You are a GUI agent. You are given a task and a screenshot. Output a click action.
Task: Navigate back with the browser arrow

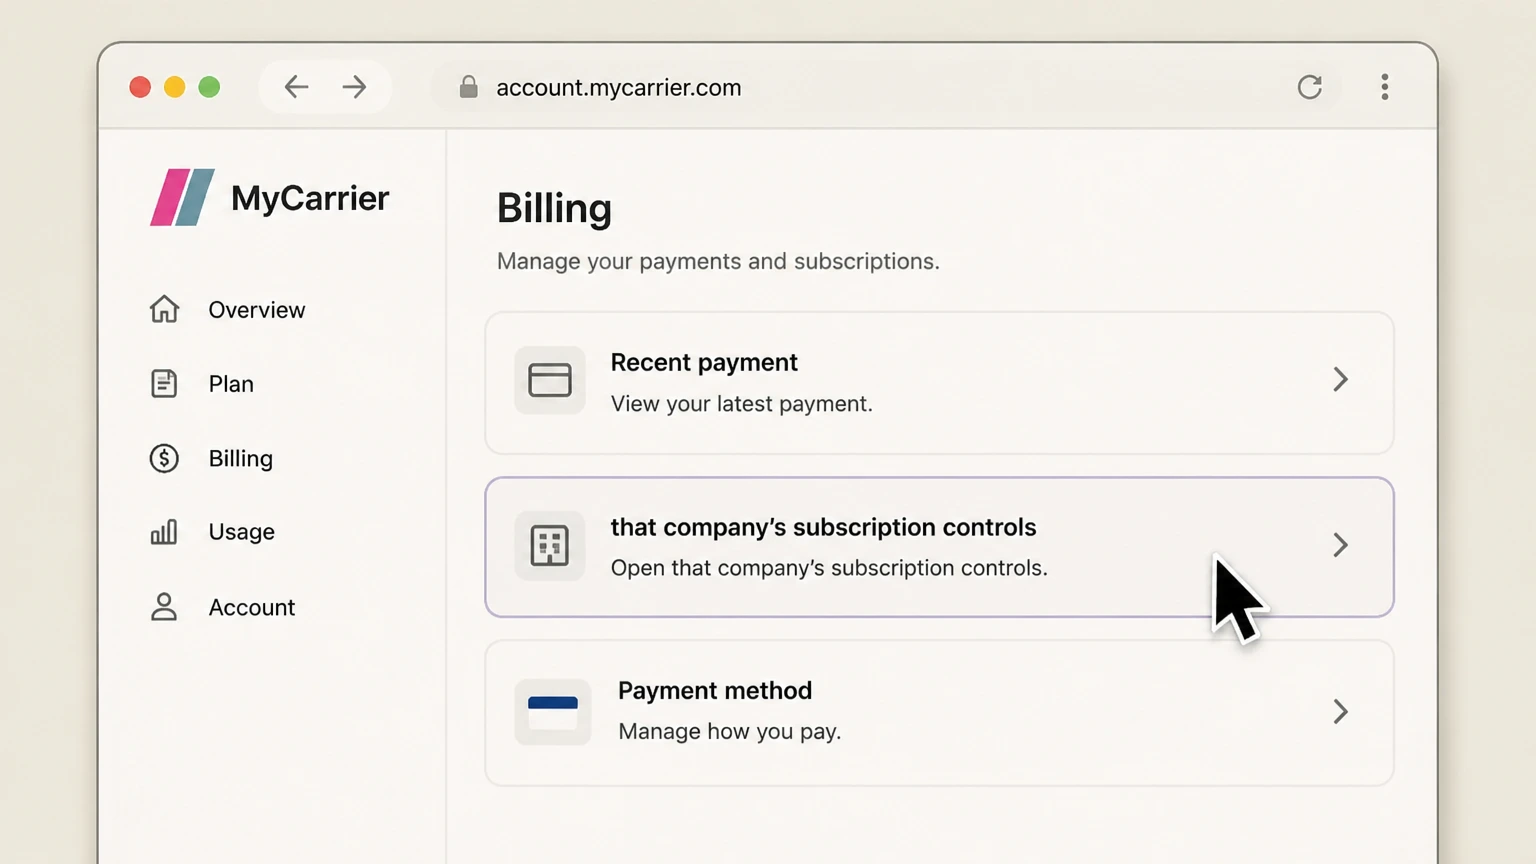coord(296,87)
